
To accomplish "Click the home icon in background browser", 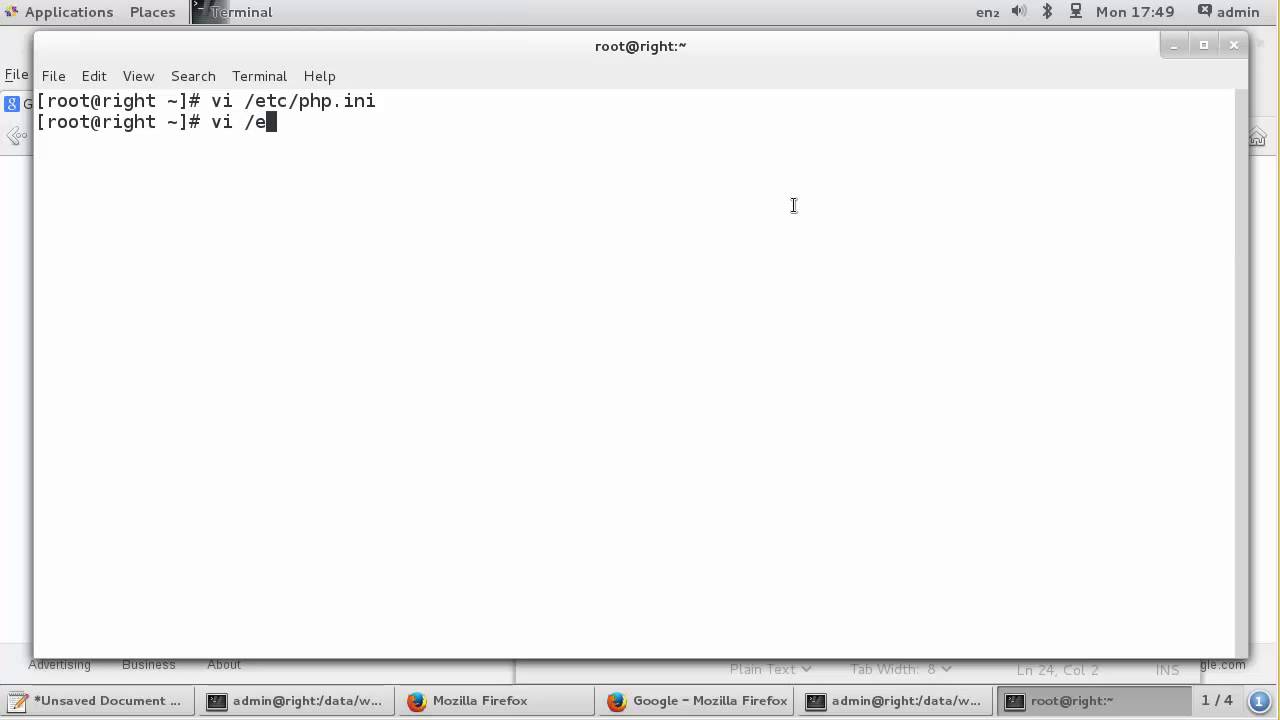I will tap(1258, 138).
